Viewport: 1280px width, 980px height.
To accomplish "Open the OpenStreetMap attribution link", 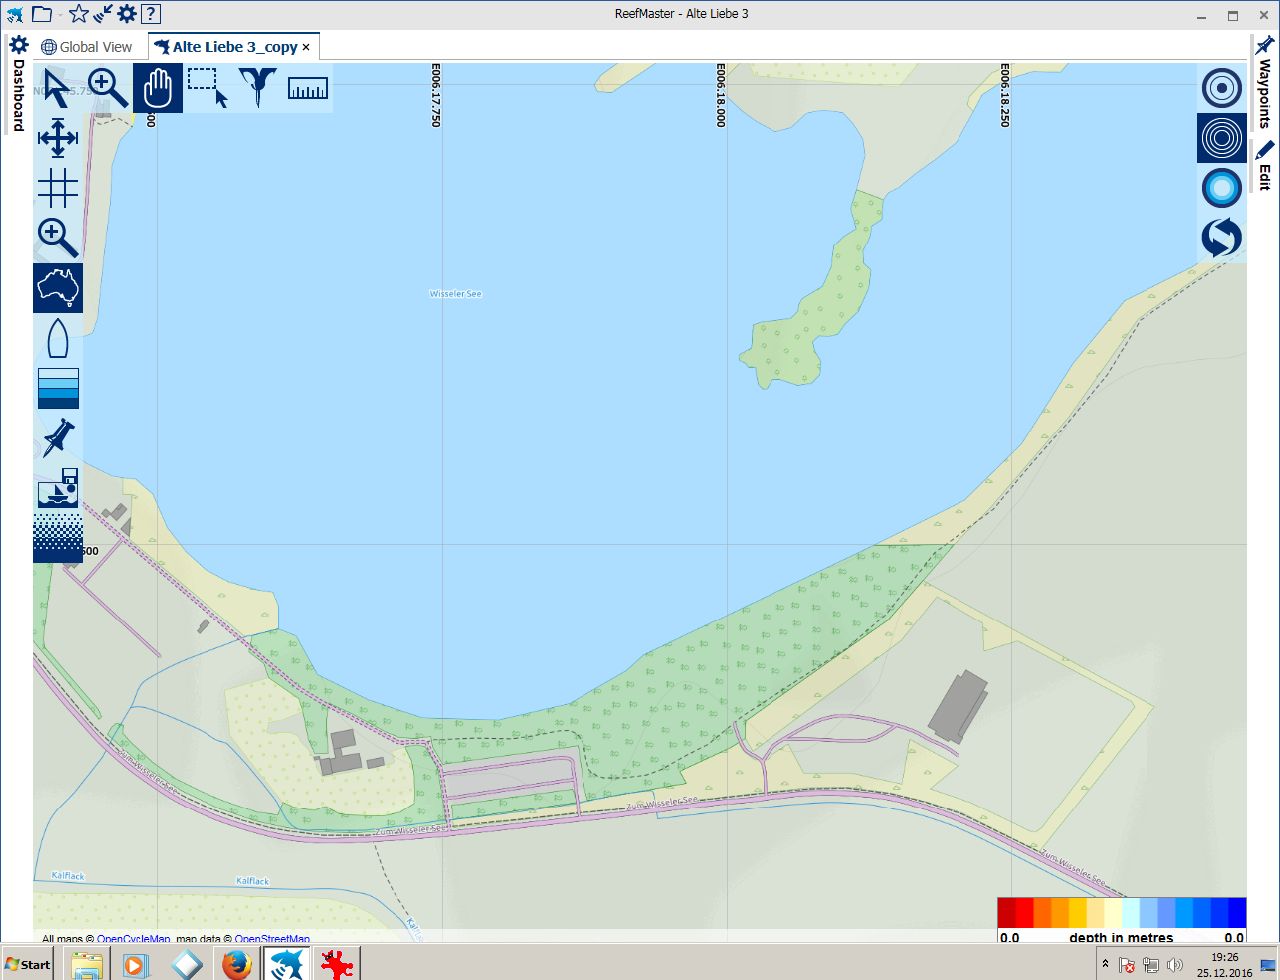I will click(x=272, y=939).
